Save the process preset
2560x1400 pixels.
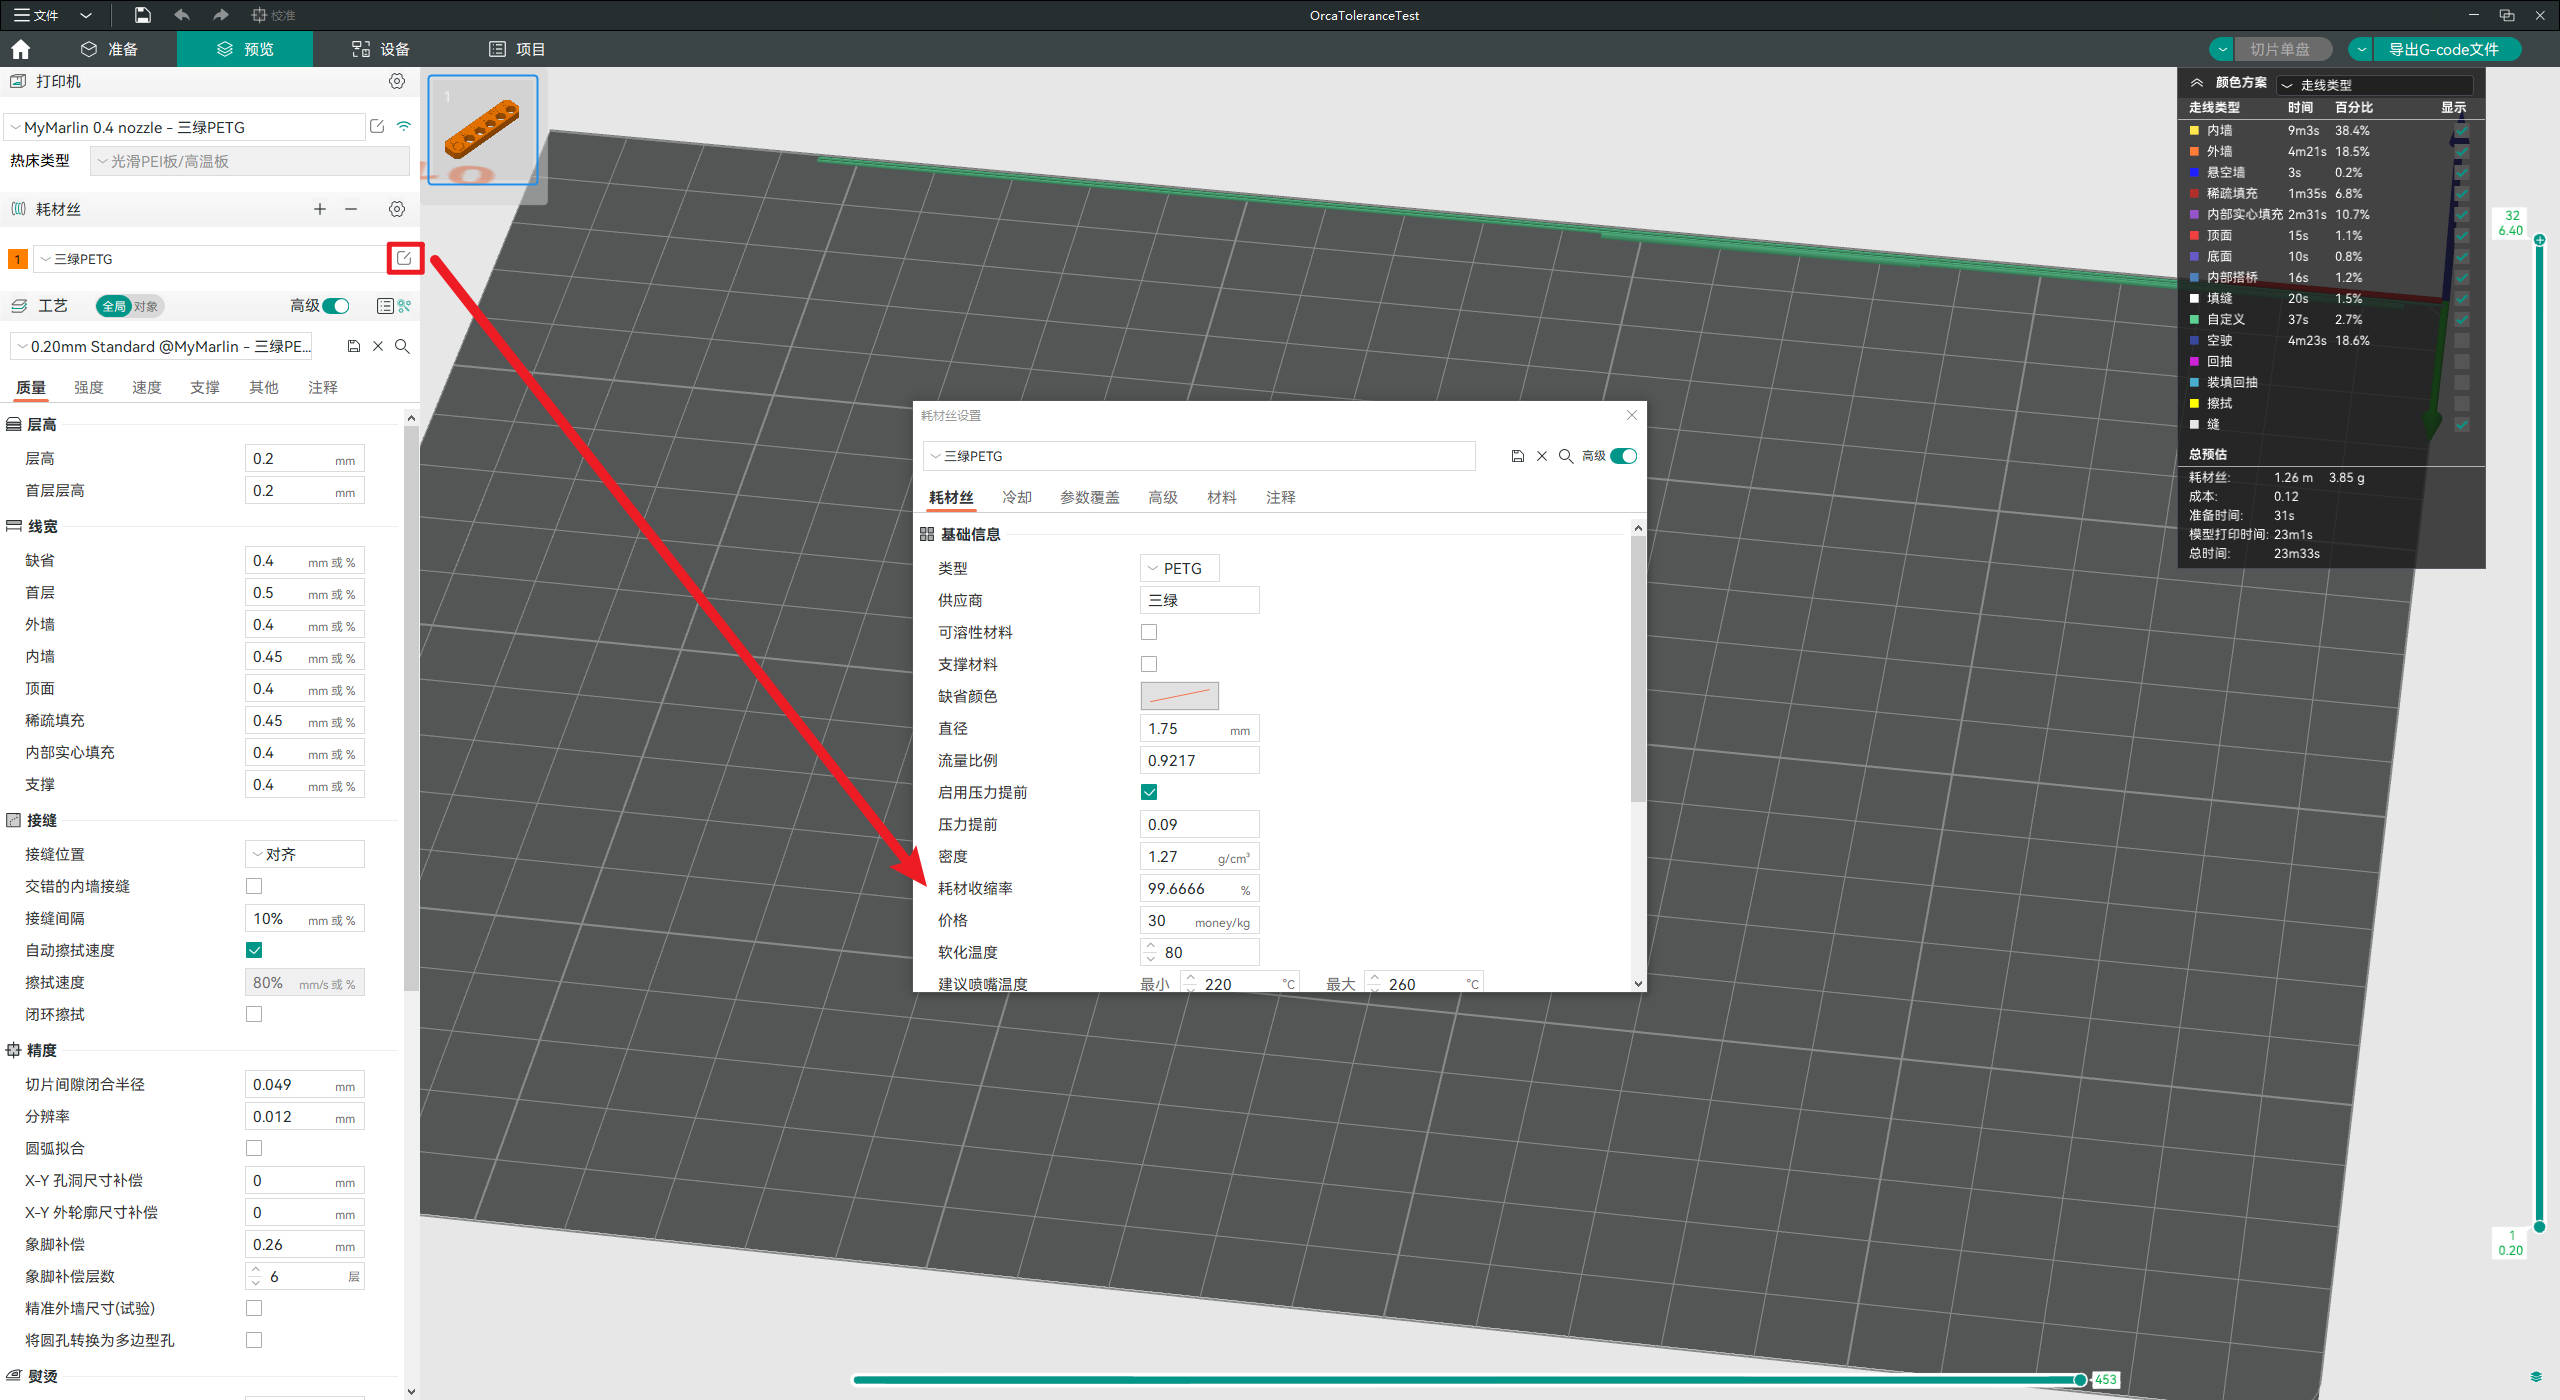(353, 346)
